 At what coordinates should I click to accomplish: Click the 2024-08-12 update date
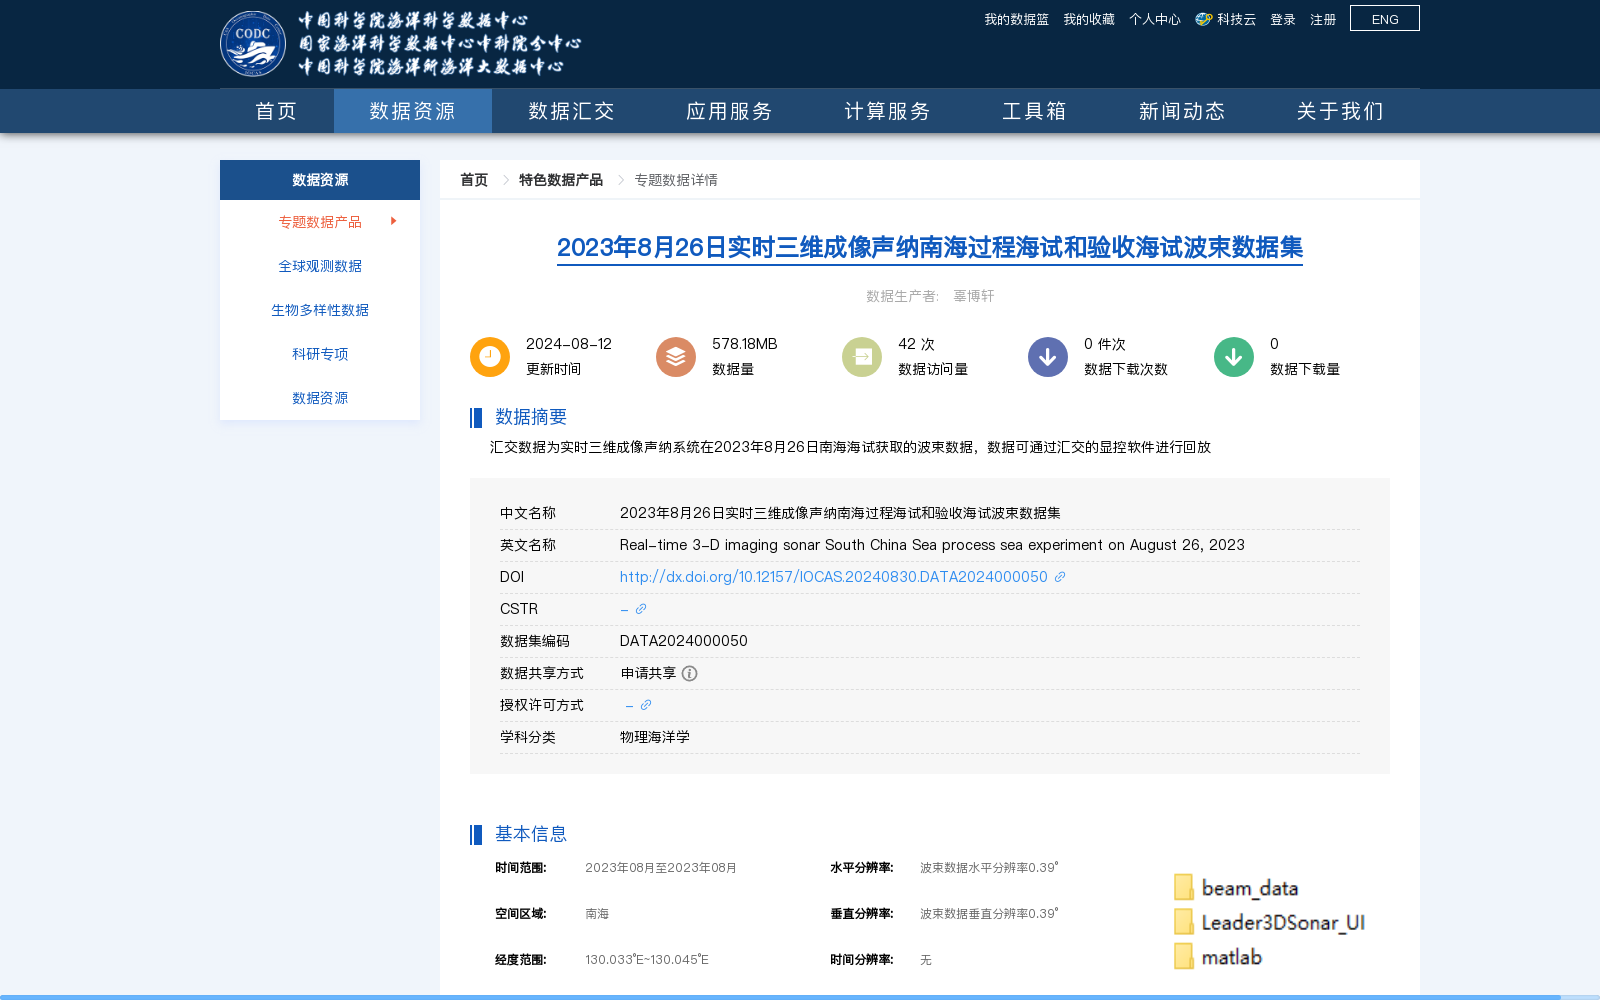click(x=569, y=344)
